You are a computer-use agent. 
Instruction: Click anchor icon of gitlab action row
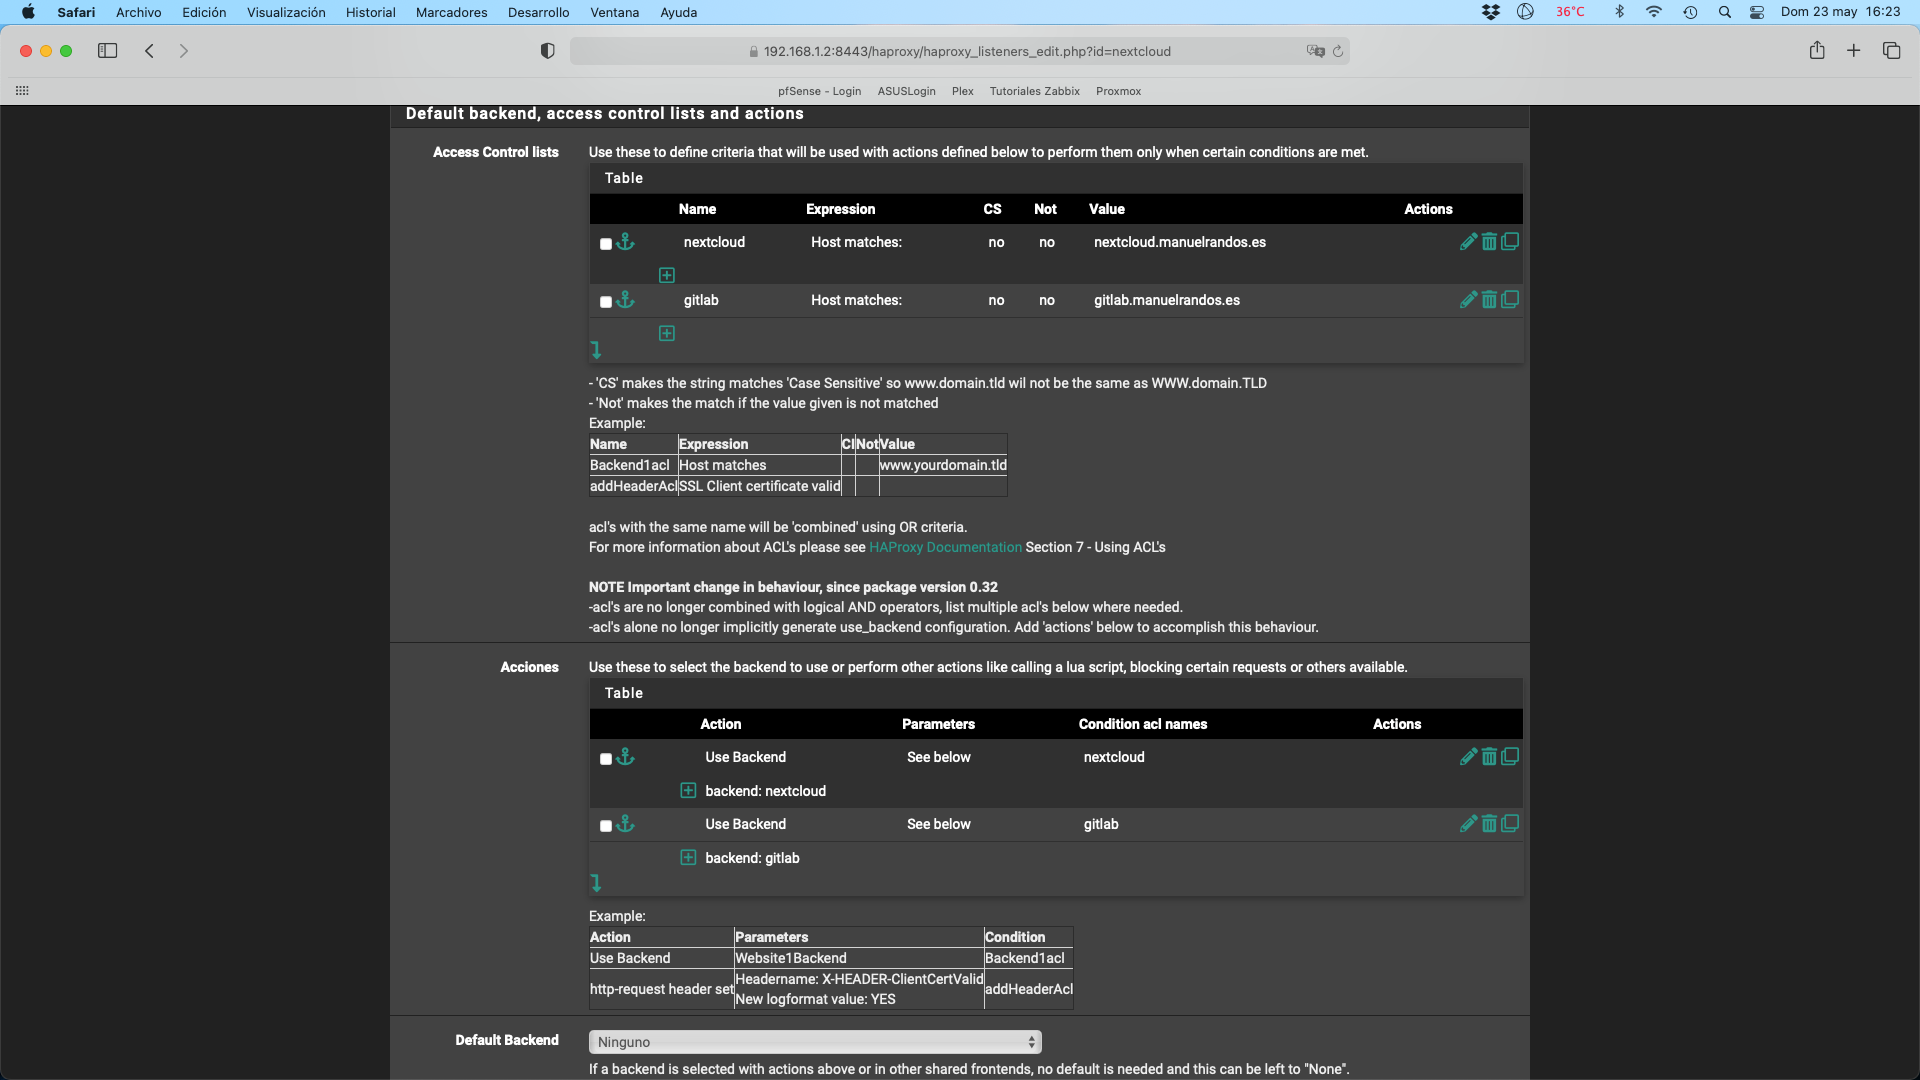tap(625, 824)
